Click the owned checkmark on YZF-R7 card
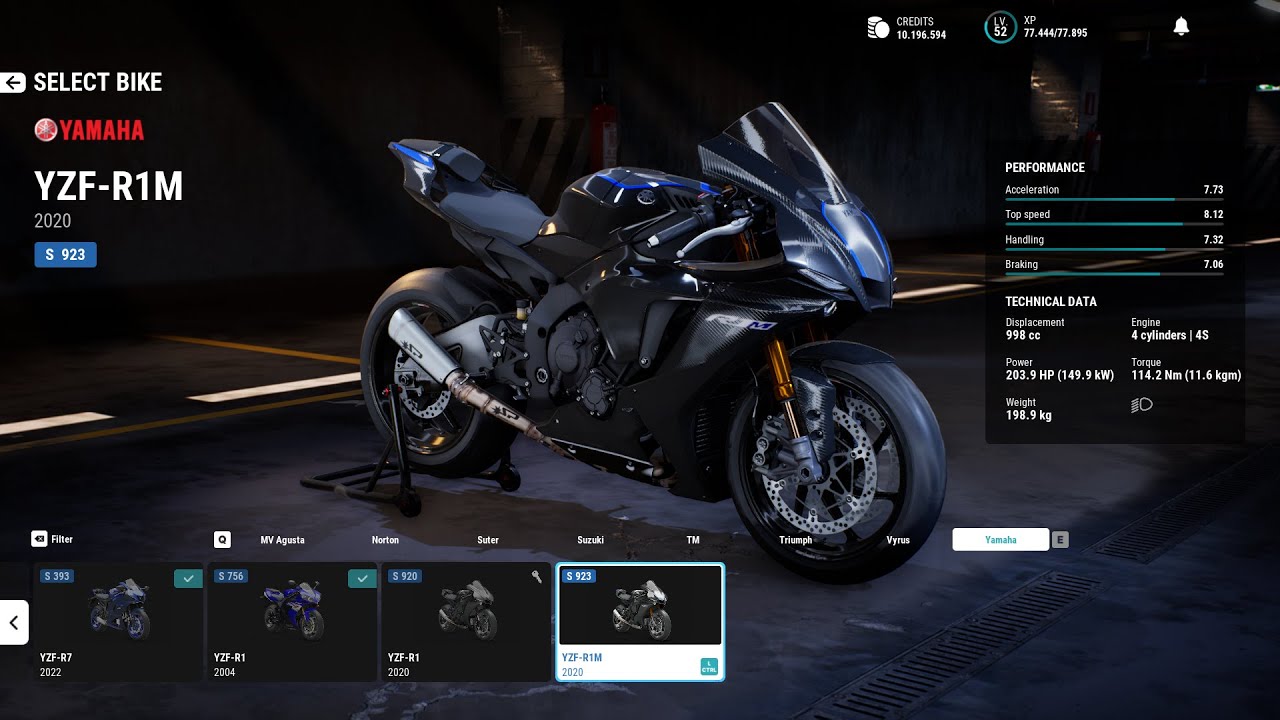The height and width of the screenshot is (720, 1280). tap(187, 577)
